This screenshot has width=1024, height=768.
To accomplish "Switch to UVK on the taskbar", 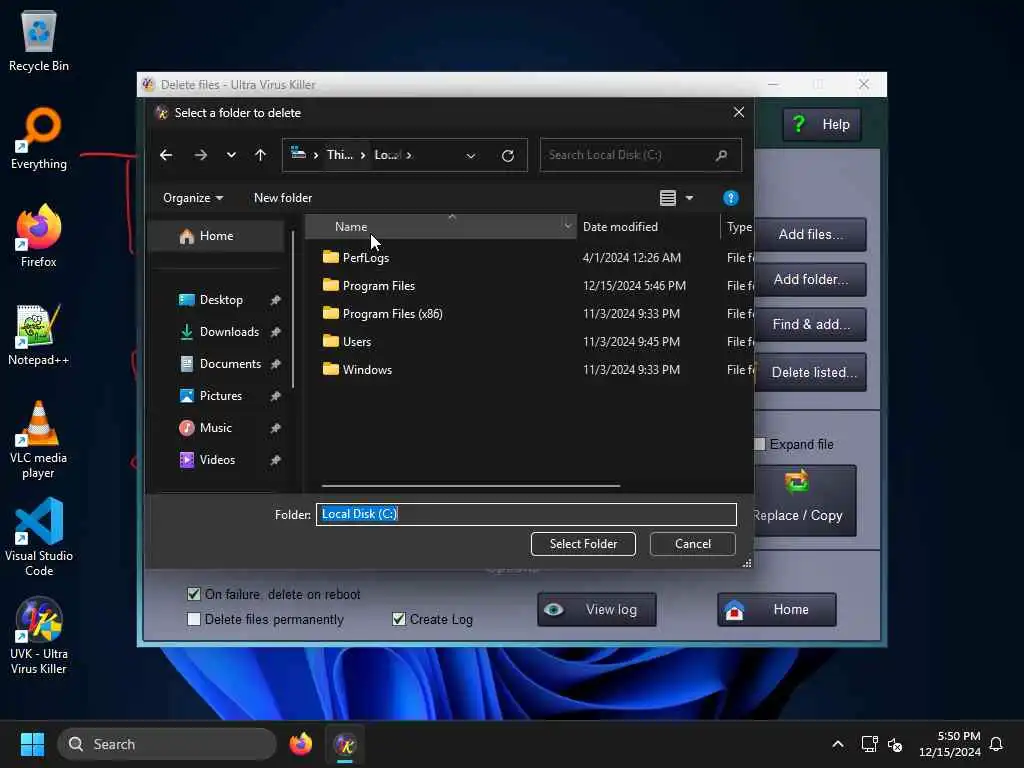I will 345,744.
